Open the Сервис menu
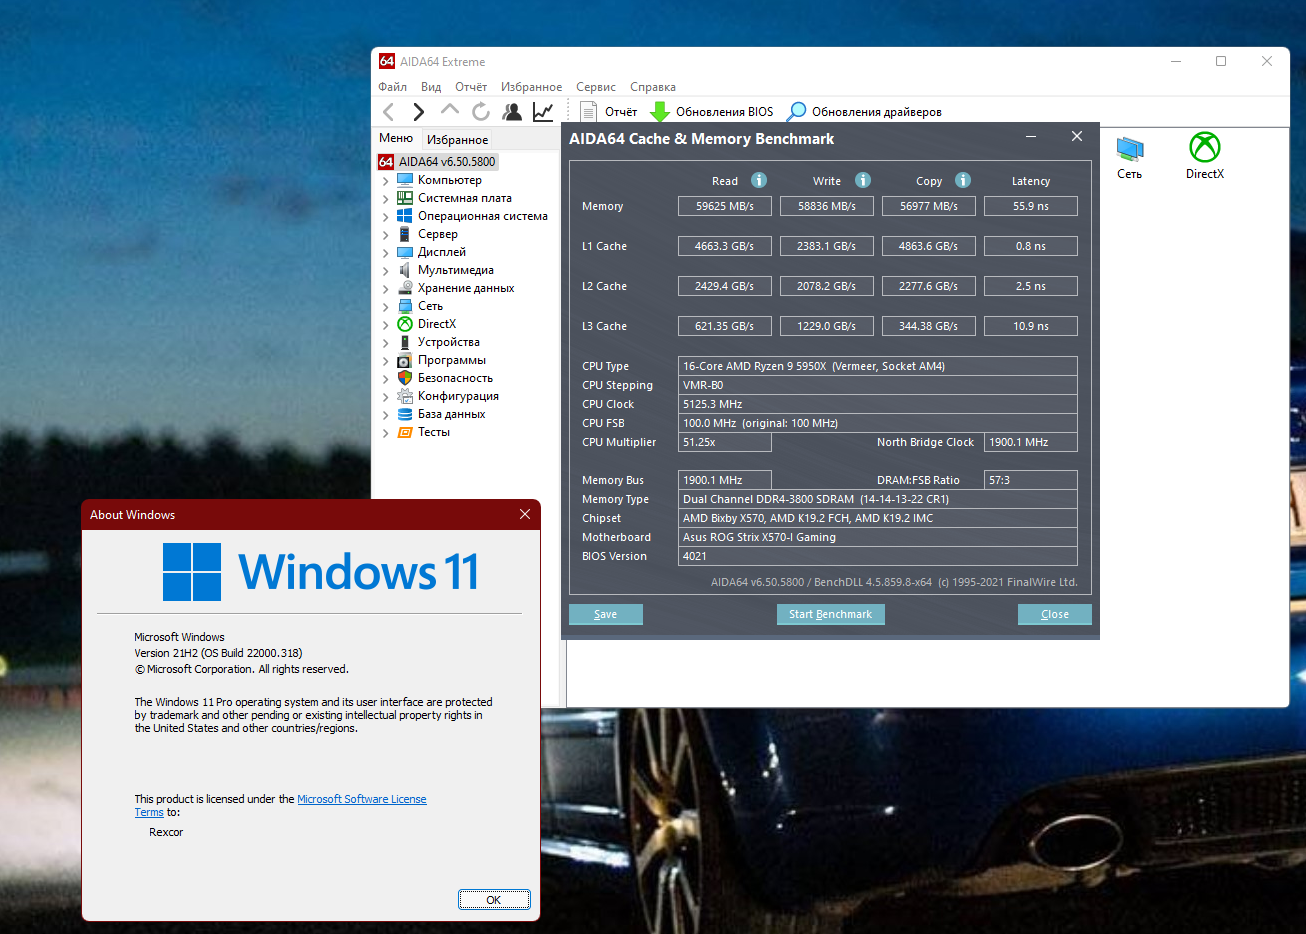 tap(596, 87)
